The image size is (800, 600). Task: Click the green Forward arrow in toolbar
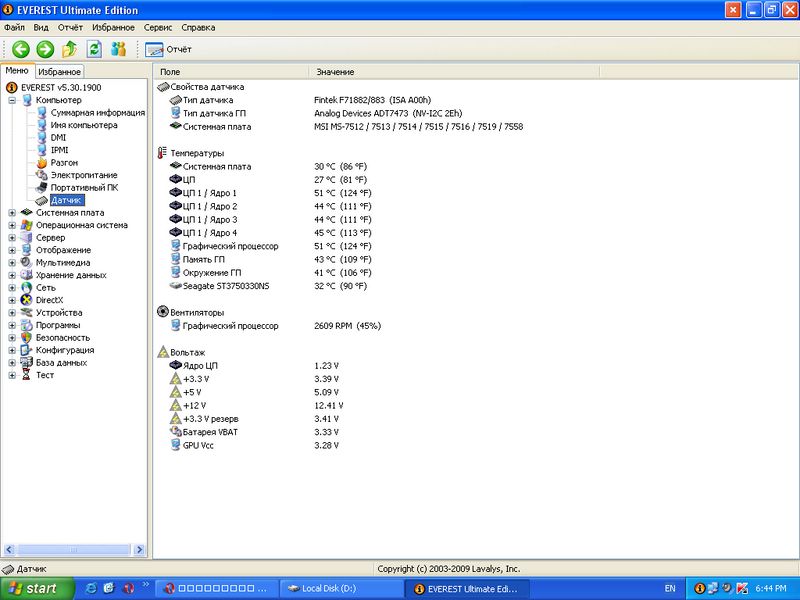(x=45, y=49)
